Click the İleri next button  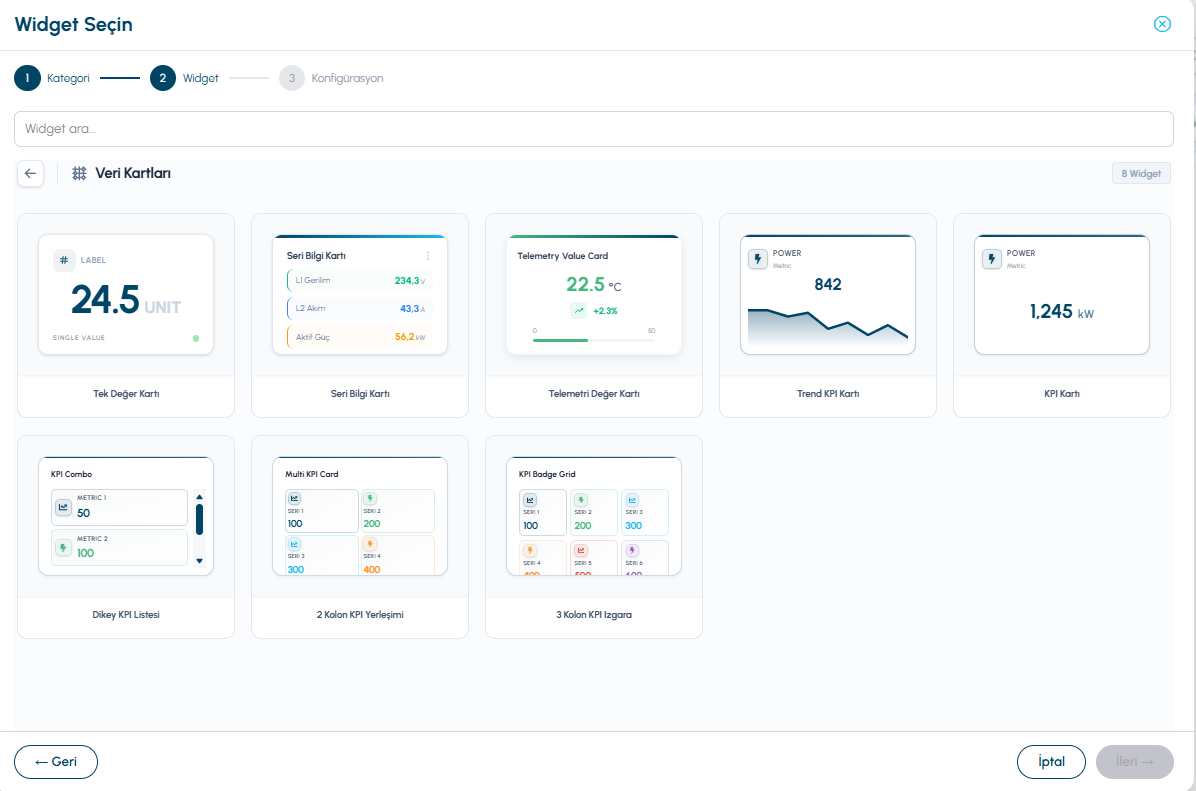pos(1134,762)
